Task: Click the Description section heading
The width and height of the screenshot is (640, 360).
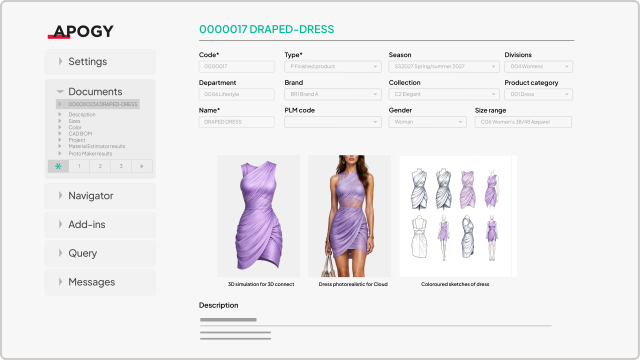Action: click(x=218, y=305)
